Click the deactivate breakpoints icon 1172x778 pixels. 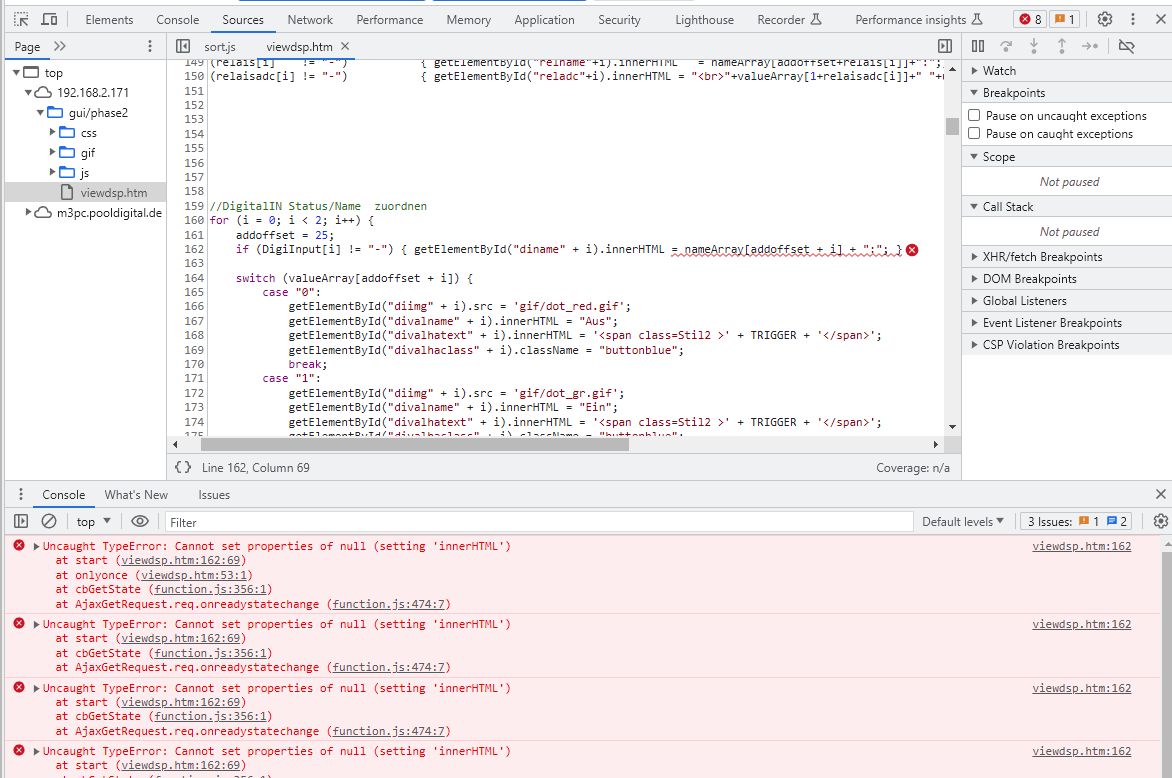(x=1126, y=46)
